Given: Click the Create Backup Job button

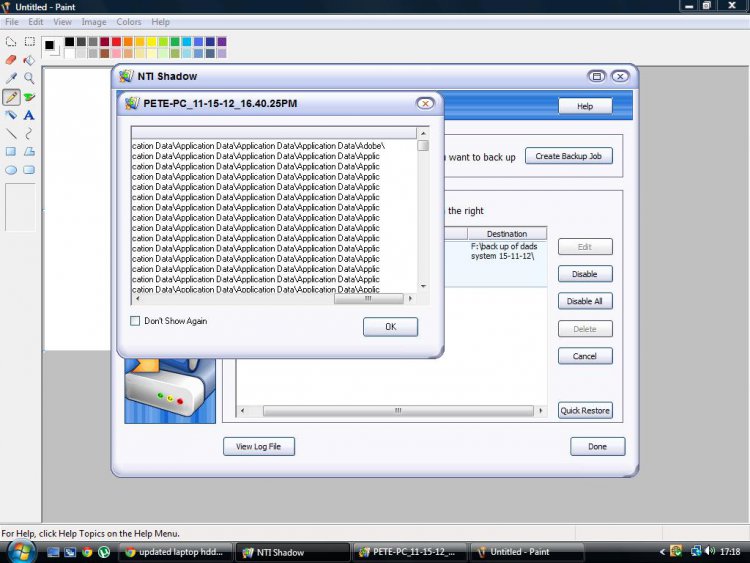Looking at the screenshot, I should click(x=569, y=156).
